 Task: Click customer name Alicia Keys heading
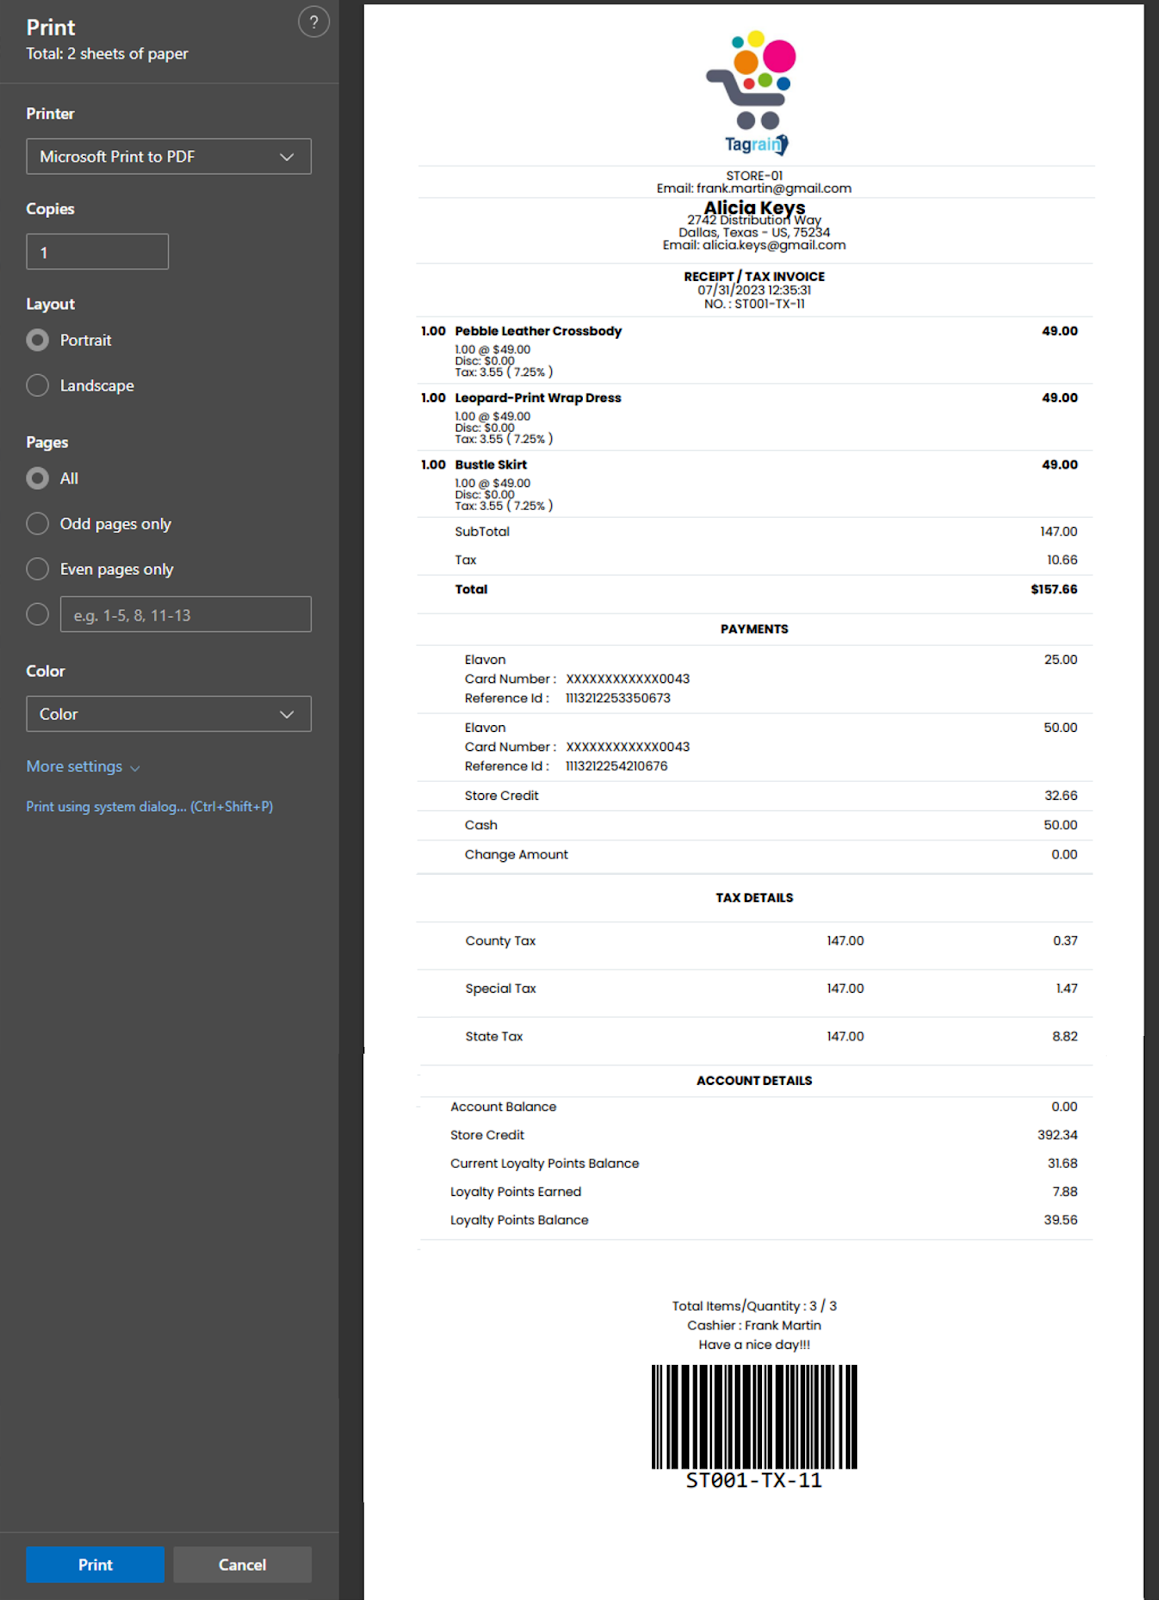(754, 207)
